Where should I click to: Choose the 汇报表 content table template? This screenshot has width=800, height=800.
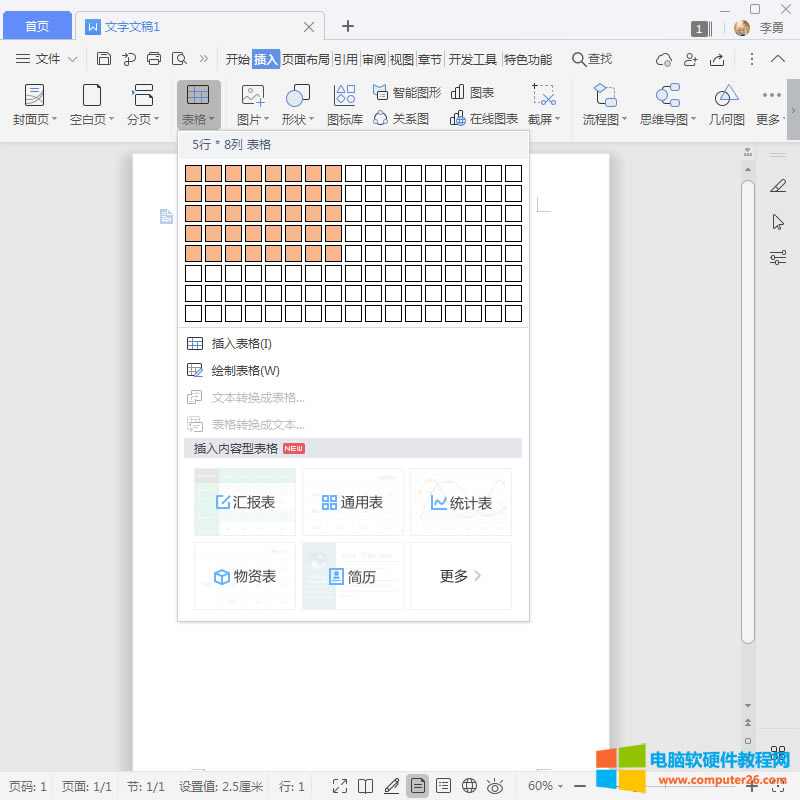245,502
